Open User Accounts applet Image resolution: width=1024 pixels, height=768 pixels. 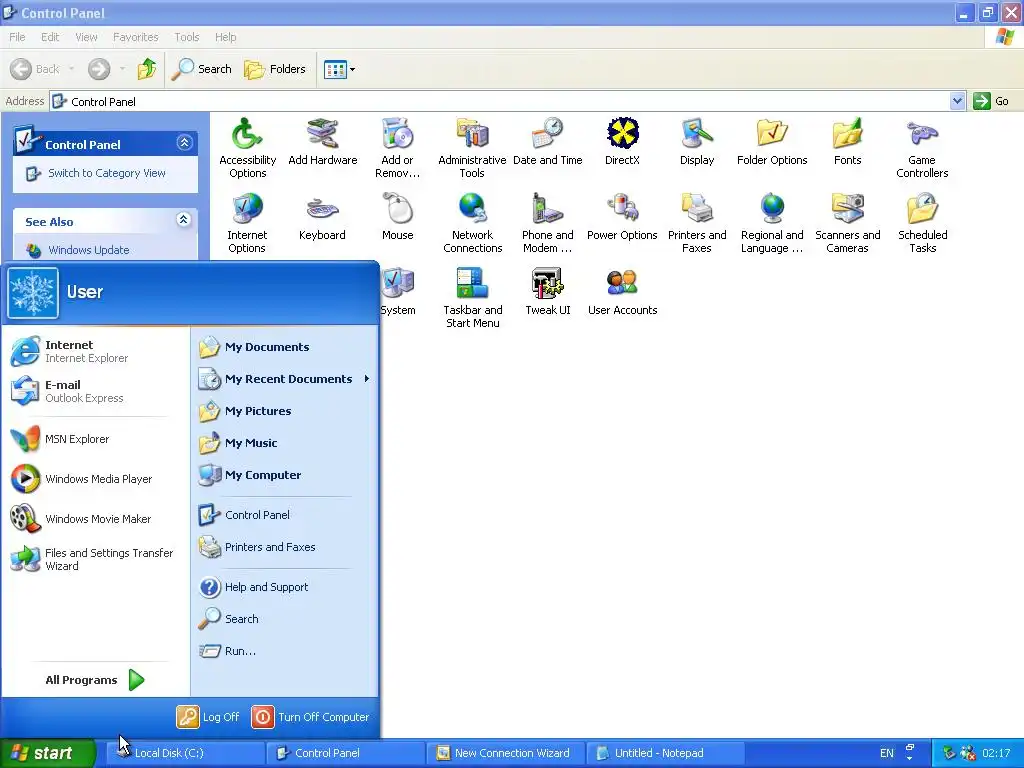[x=622, y=292]
